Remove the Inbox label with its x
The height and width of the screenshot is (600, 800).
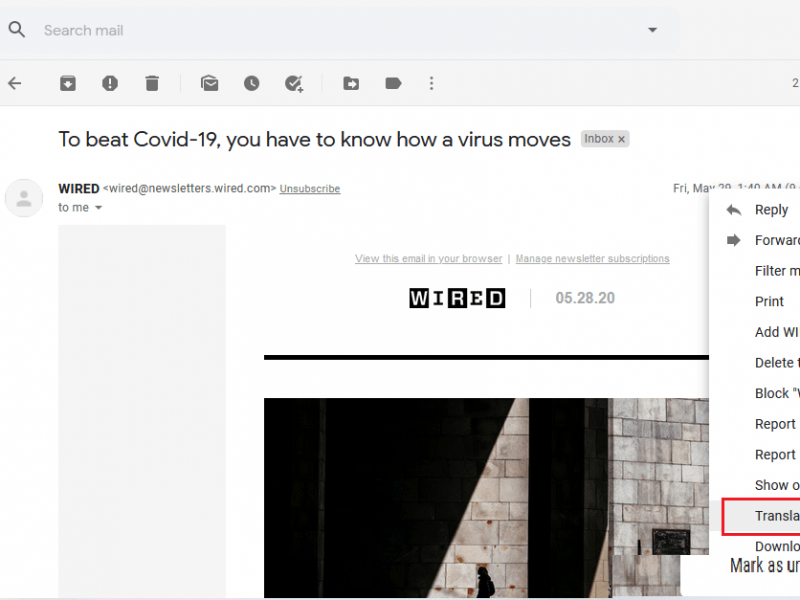(x=621, y=140)
